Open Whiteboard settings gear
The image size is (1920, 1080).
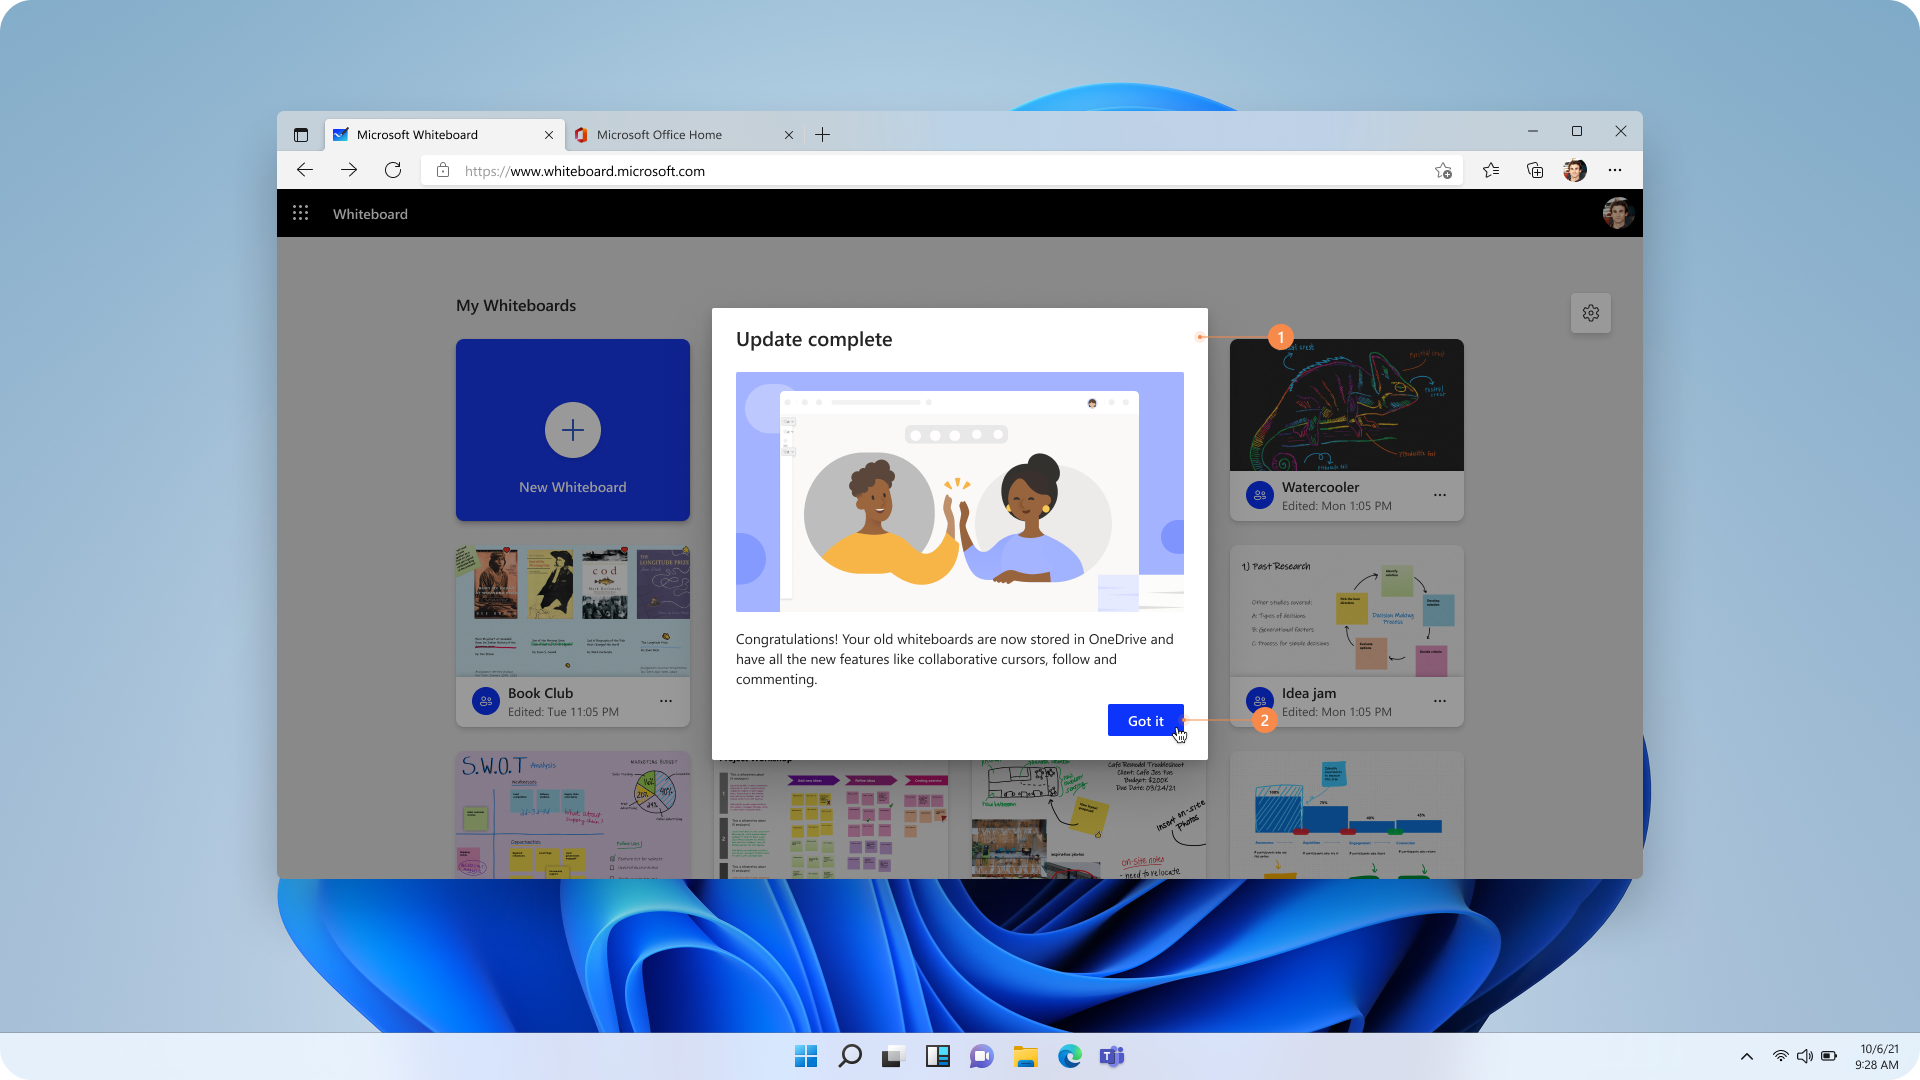click(1590, 313)
